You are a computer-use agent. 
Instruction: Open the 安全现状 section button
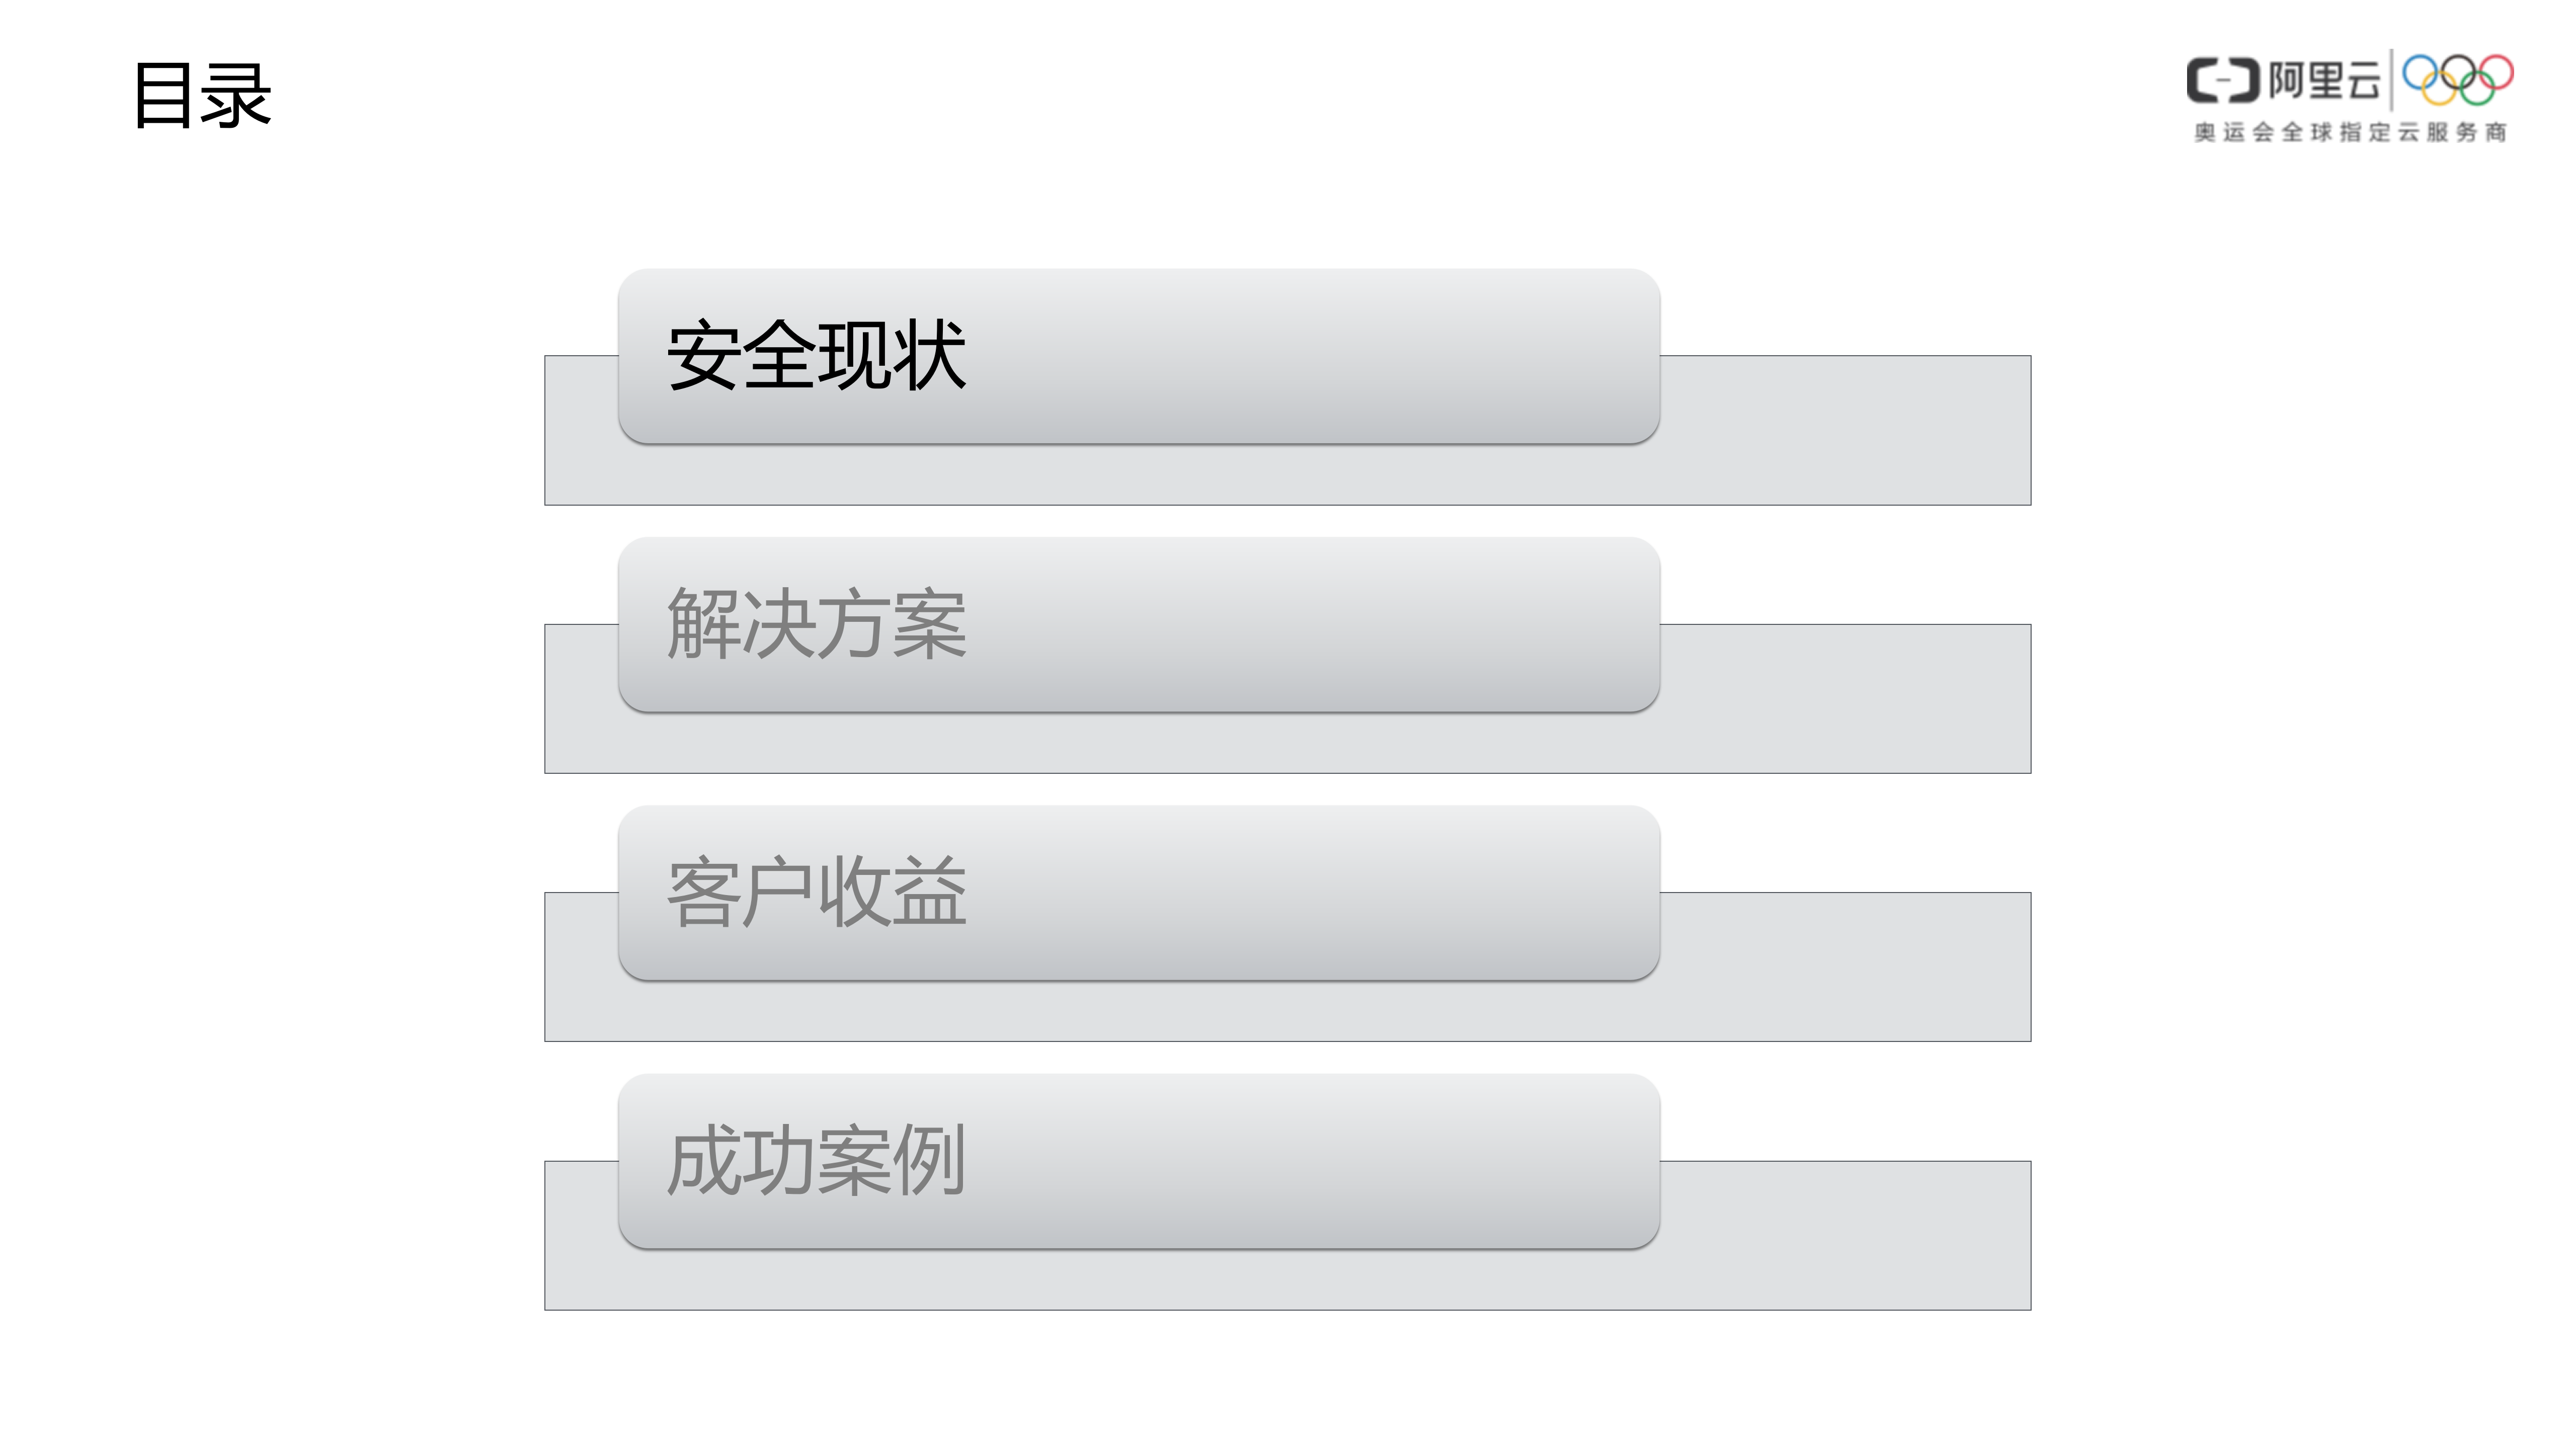coord(1138,356)
